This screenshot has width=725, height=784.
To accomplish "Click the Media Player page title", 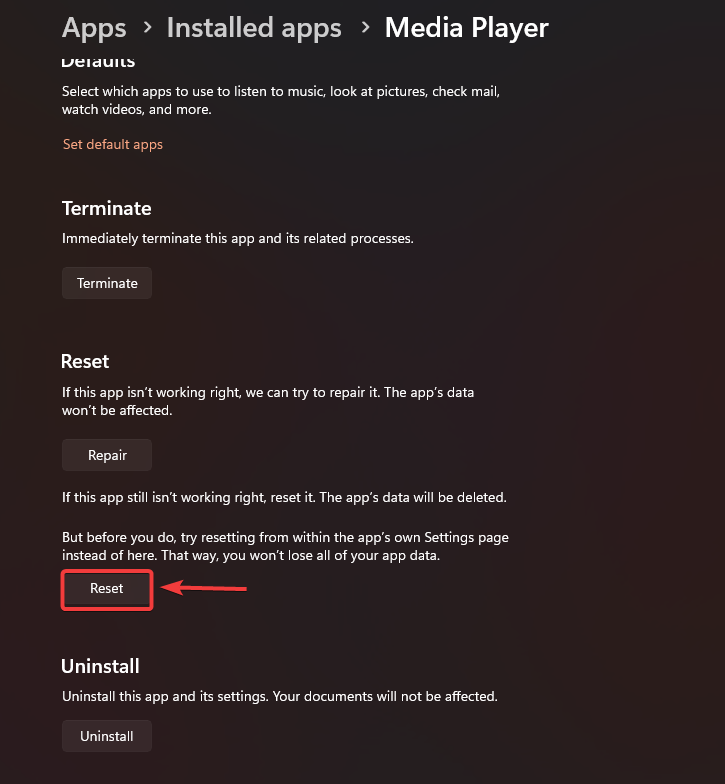I will (466, 27).
